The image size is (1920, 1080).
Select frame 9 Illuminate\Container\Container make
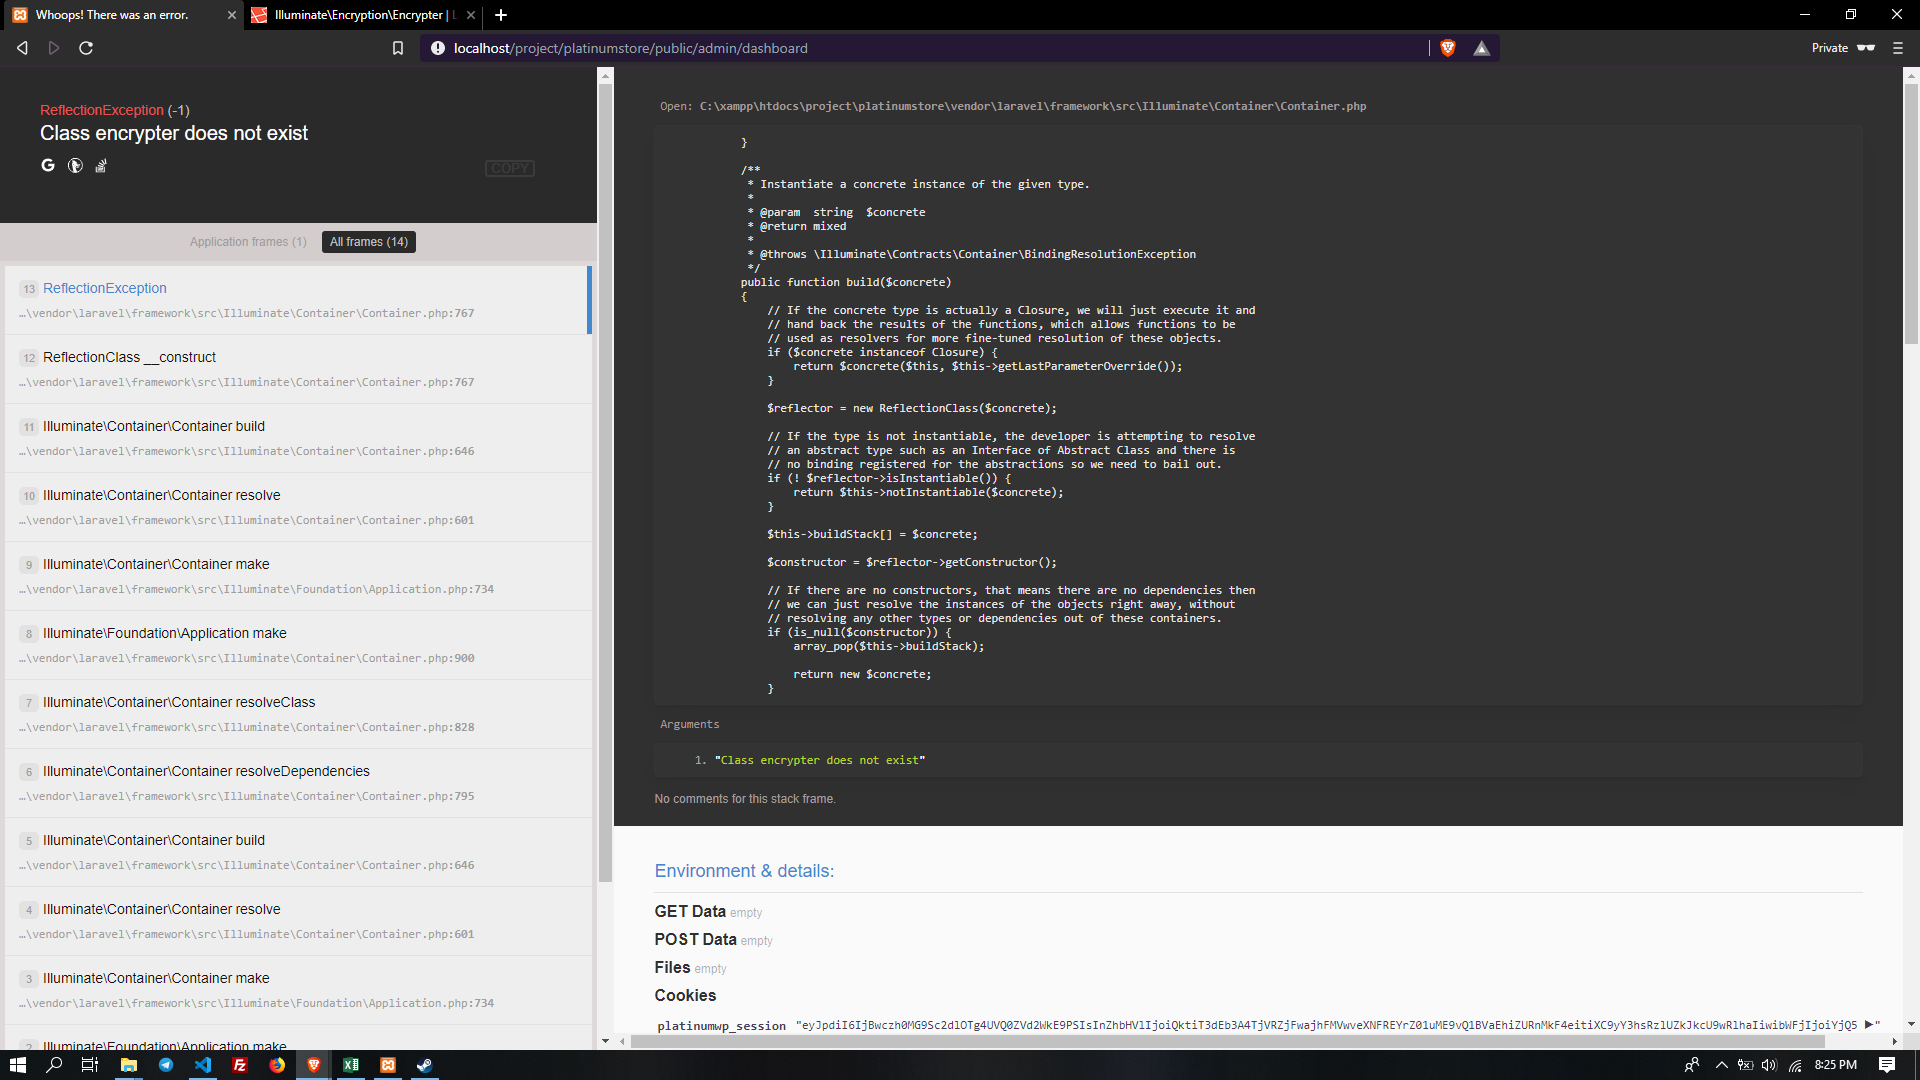coord(296,576)
